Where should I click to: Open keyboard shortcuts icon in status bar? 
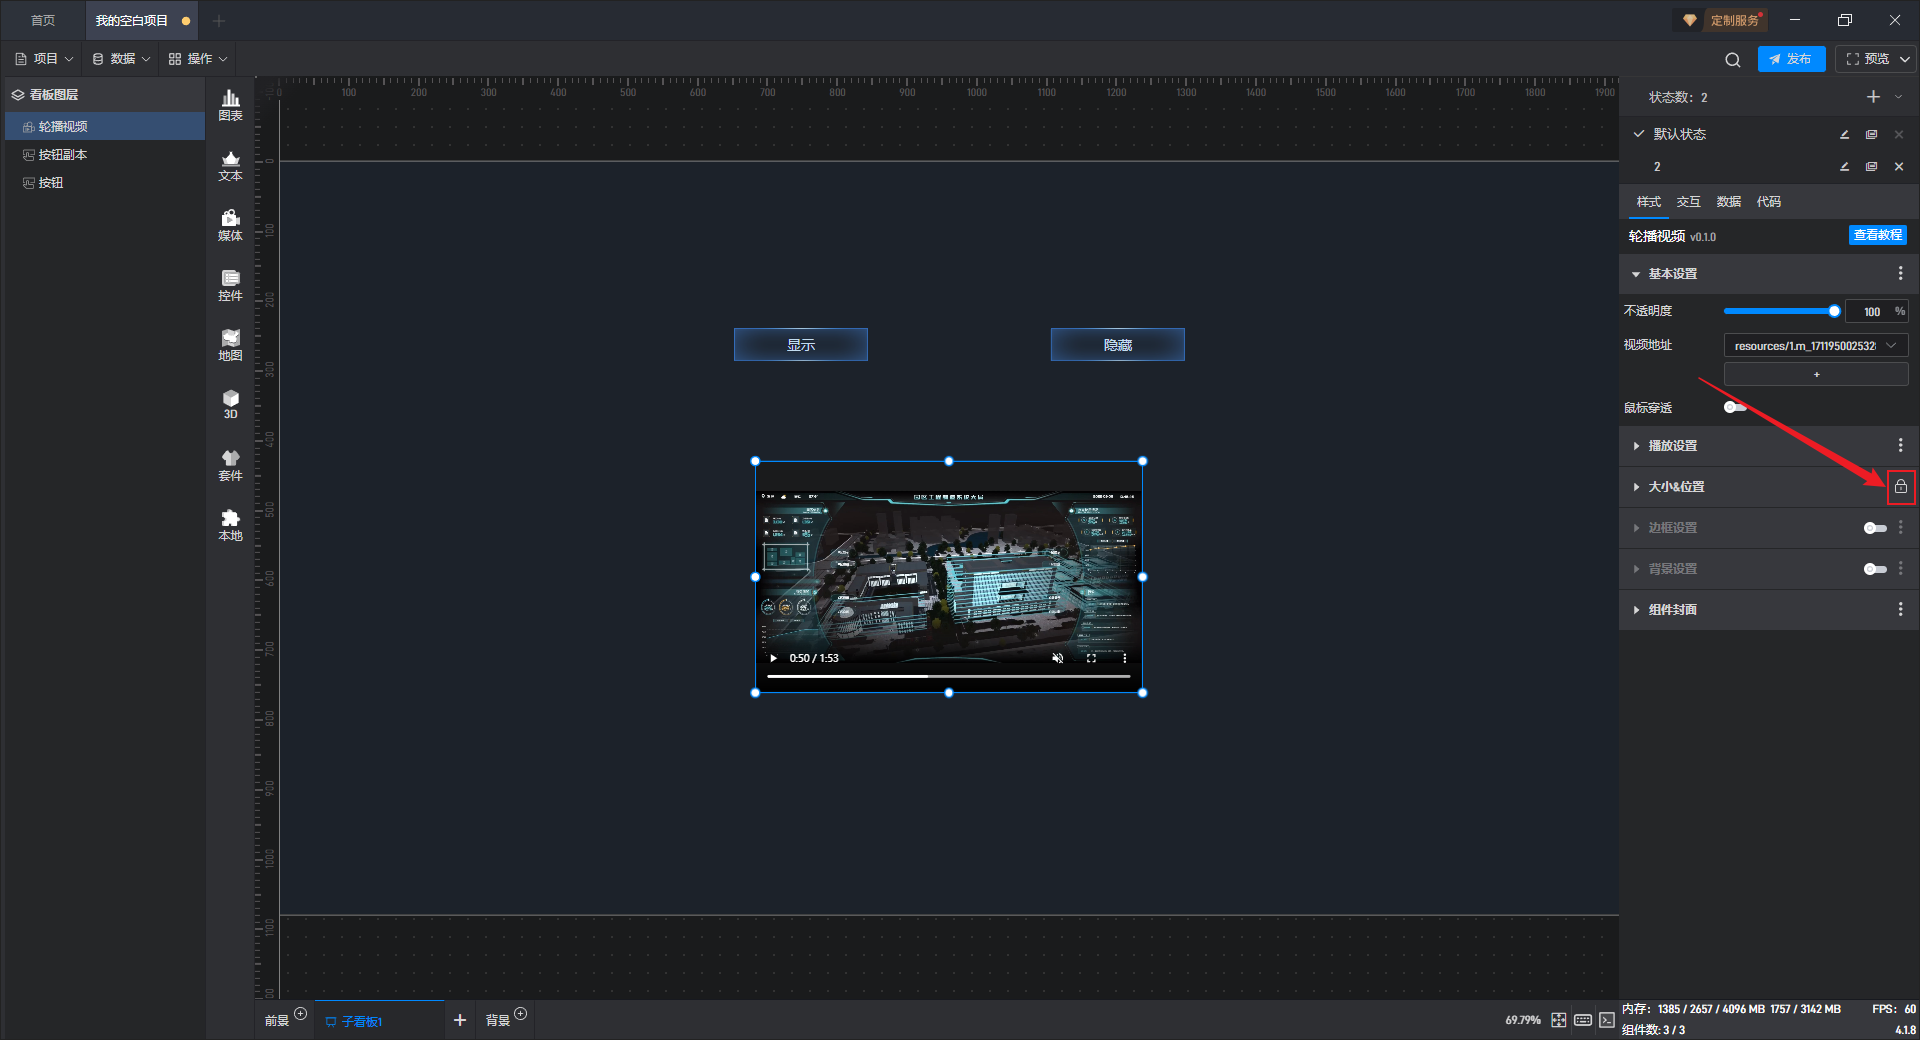click(x=1583, y=1020)
